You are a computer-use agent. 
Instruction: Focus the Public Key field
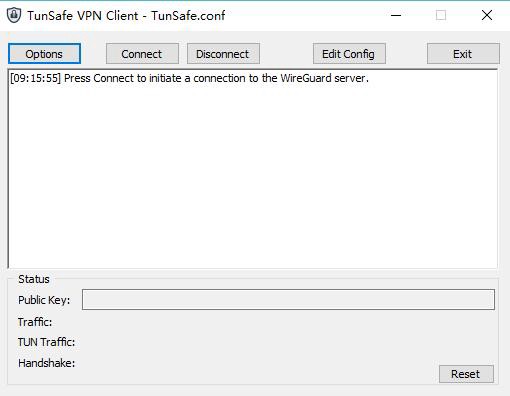(x=288, y=299)
